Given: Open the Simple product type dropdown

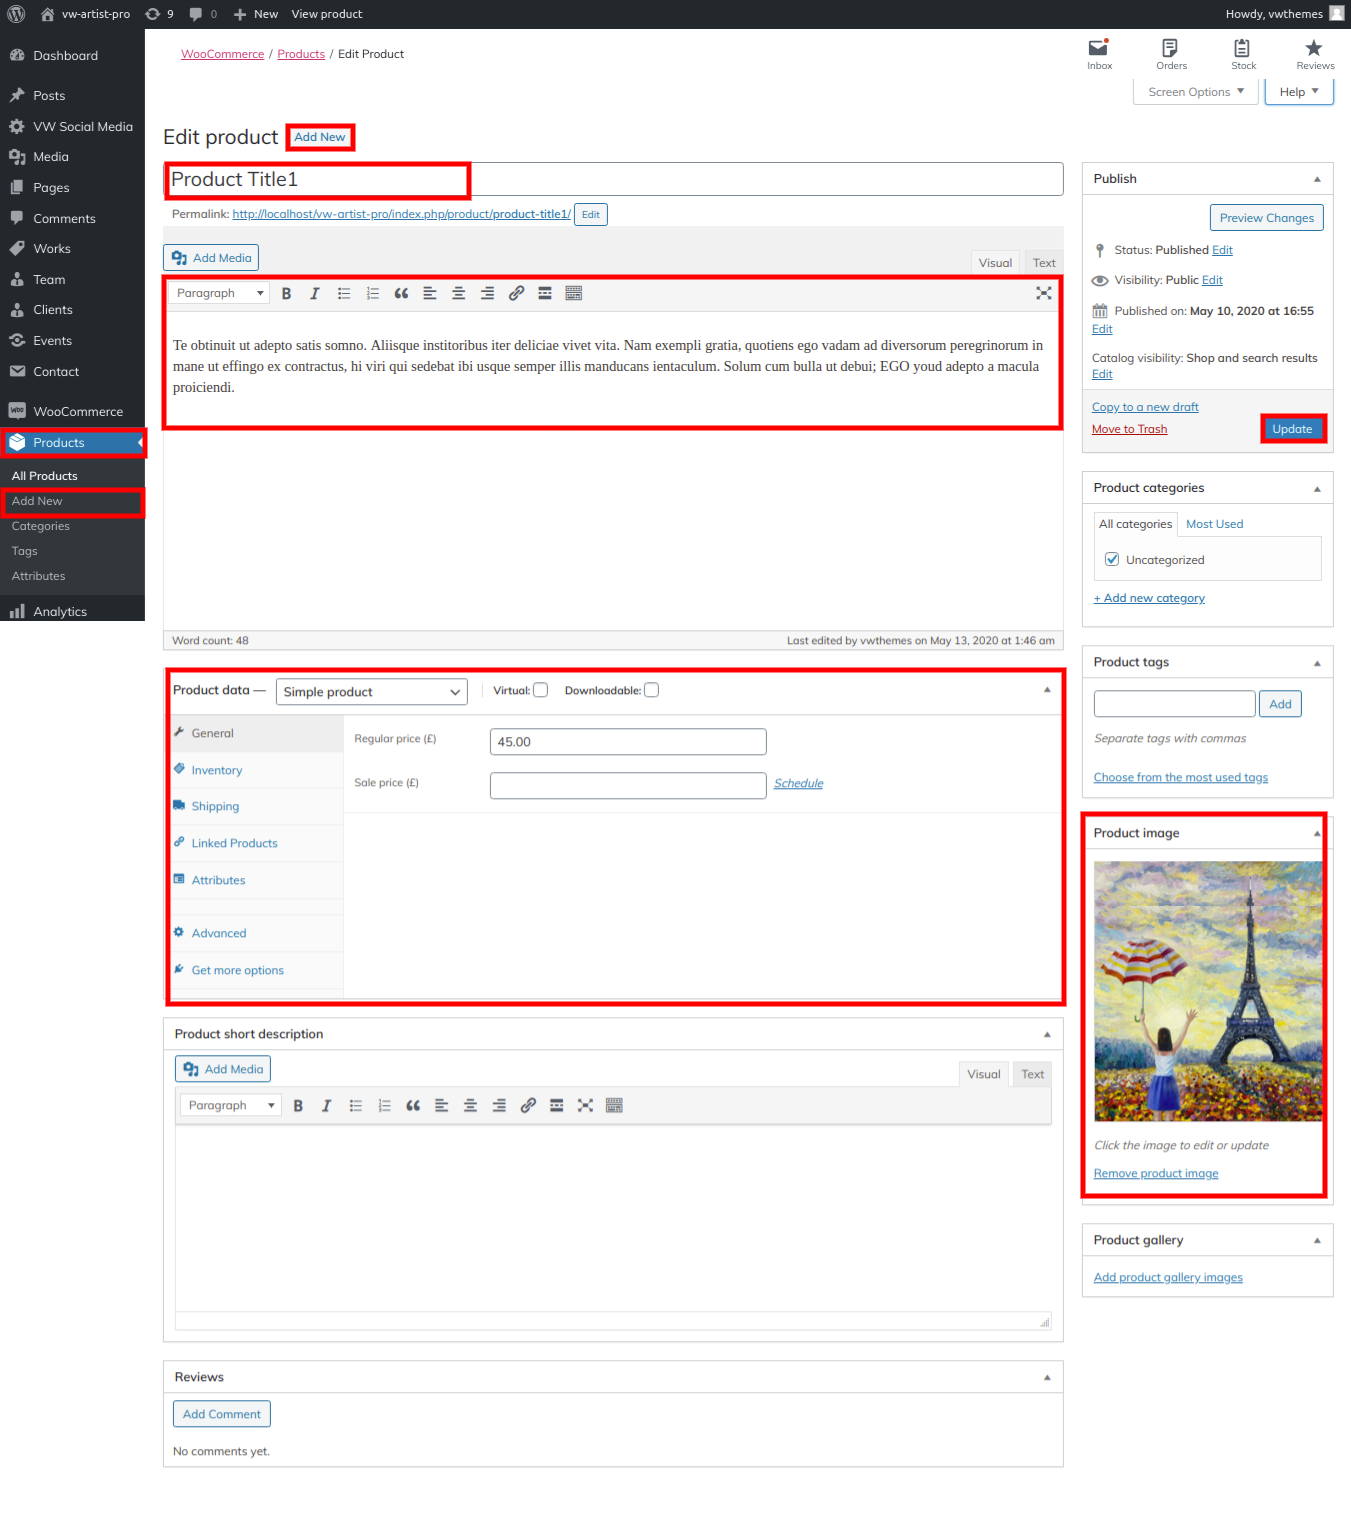Looking at the screenshot, I should tap(371, 692).
